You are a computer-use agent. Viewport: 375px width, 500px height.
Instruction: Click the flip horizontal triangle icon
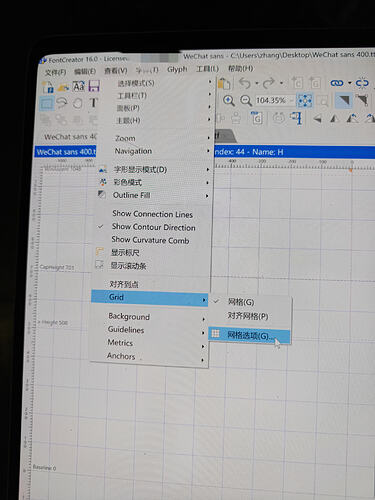[317, 118]
